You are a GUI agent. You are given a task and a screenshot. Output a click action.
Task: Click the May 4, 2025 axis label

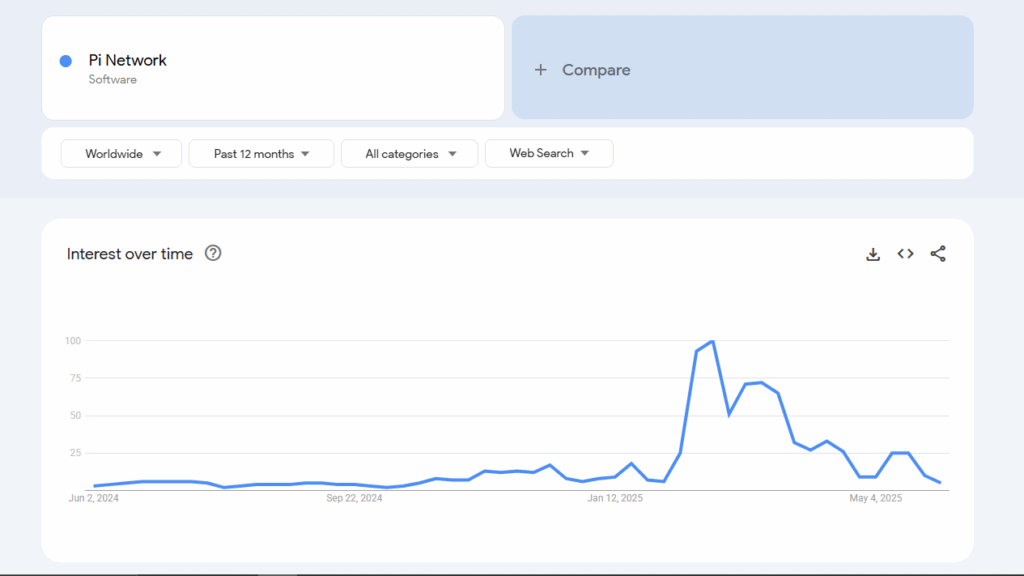[x=875, y=498]
